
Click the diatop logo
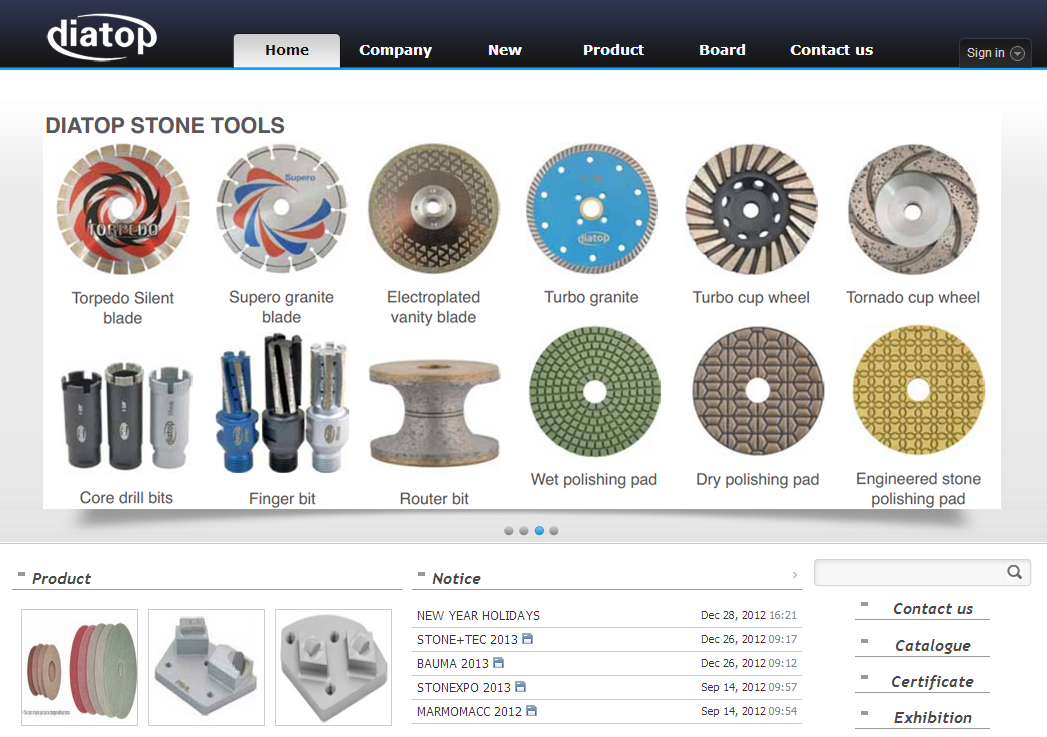tap(101, 35)
